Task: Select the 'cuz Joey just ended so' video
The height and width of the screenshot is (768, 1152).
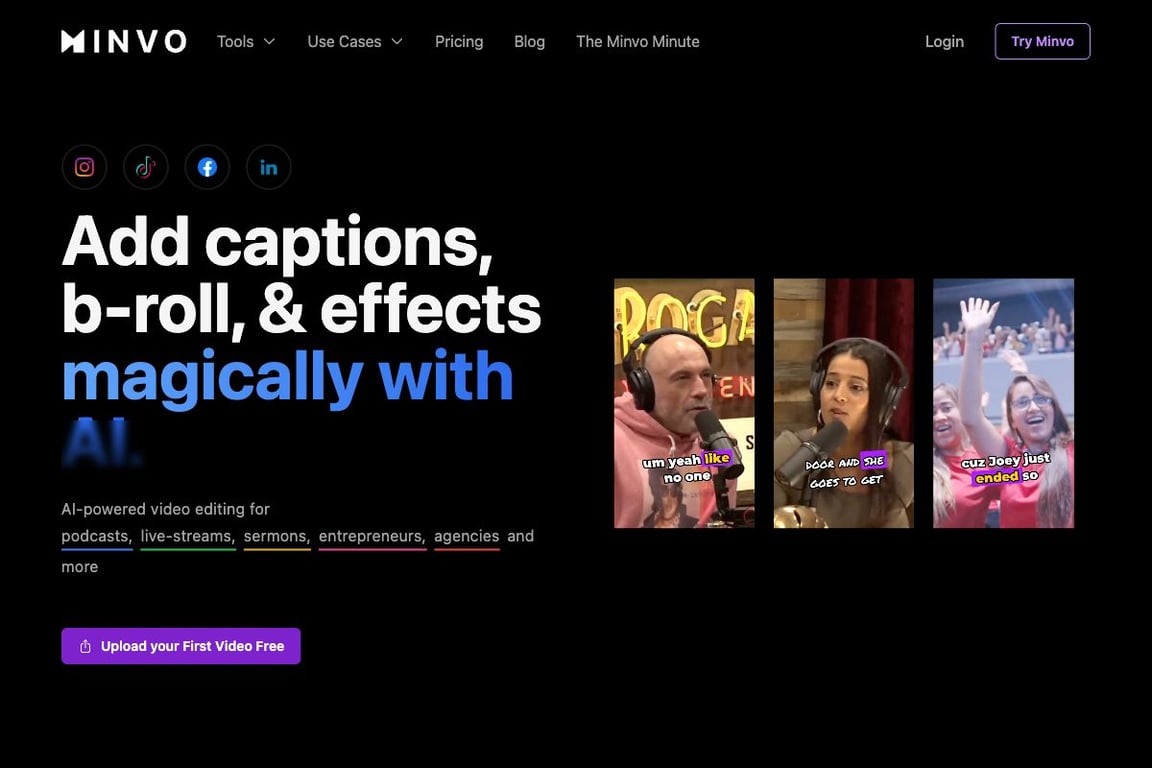Action: 1004,403
